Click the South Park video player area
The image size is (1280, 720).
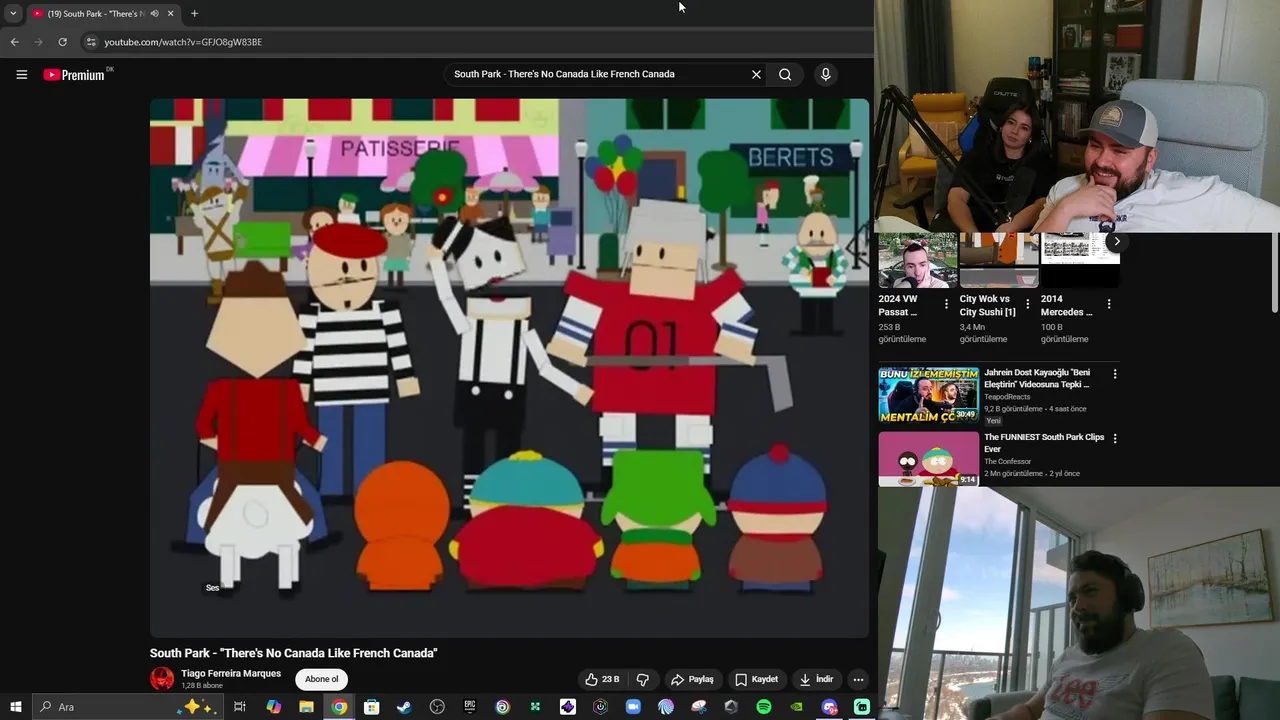[x=509, y=367]
